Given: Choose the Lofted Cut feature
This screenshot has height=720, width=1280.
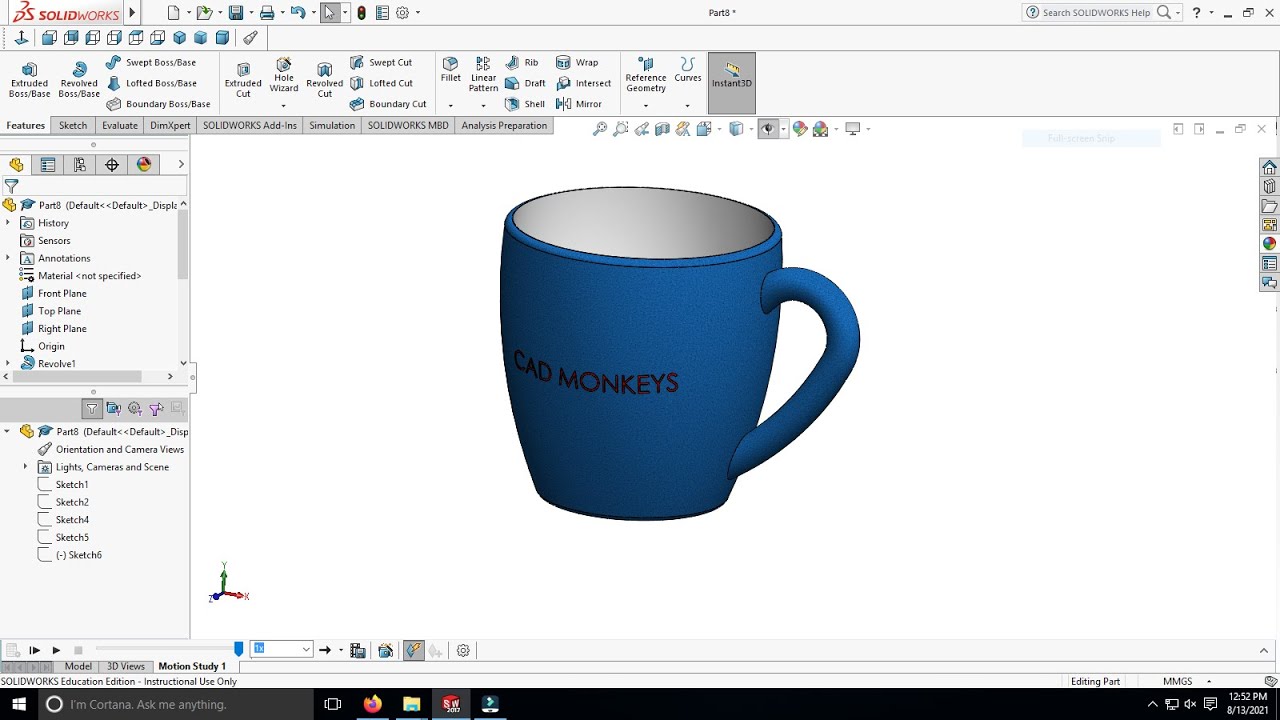Looking at the screenshot, I should click(380, 83).
